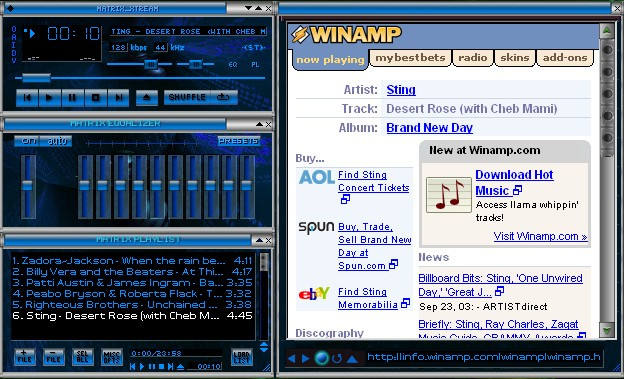Open the Load List menu in playlist
Viewport: 624px width, 379px height.
coord(242,357)
